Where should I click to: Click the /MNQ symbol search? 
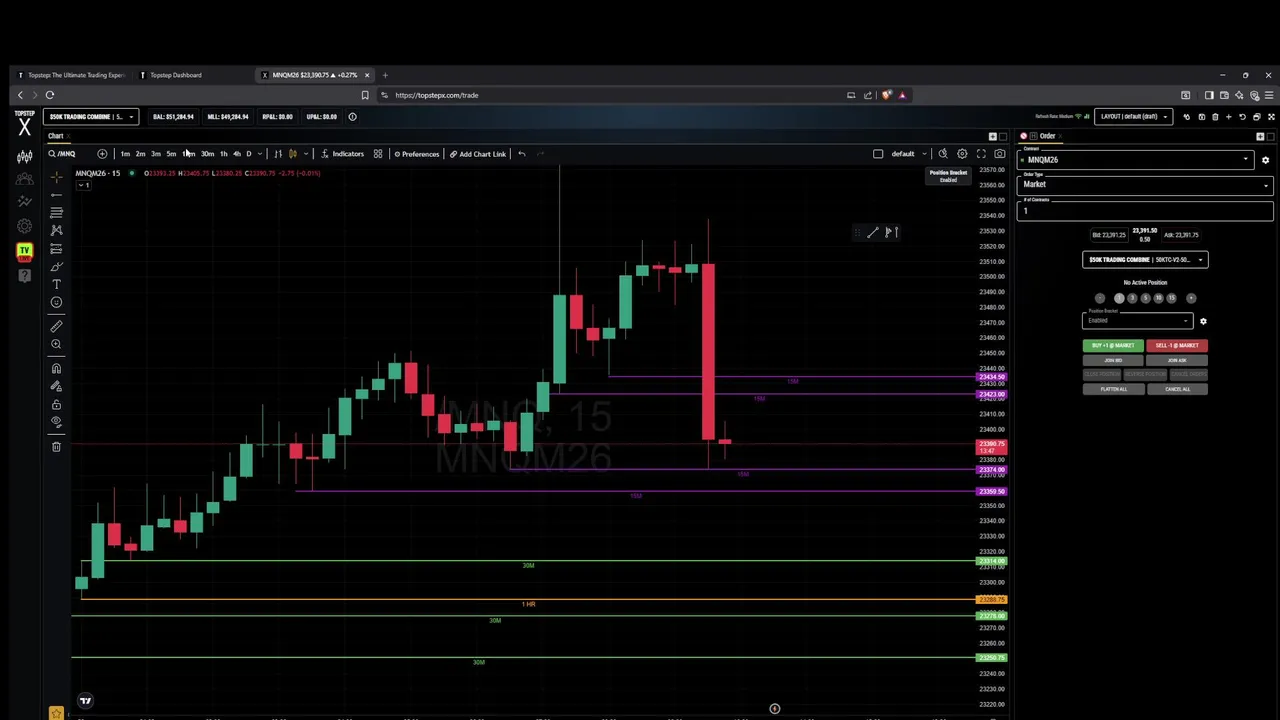[x=62, y=154]
